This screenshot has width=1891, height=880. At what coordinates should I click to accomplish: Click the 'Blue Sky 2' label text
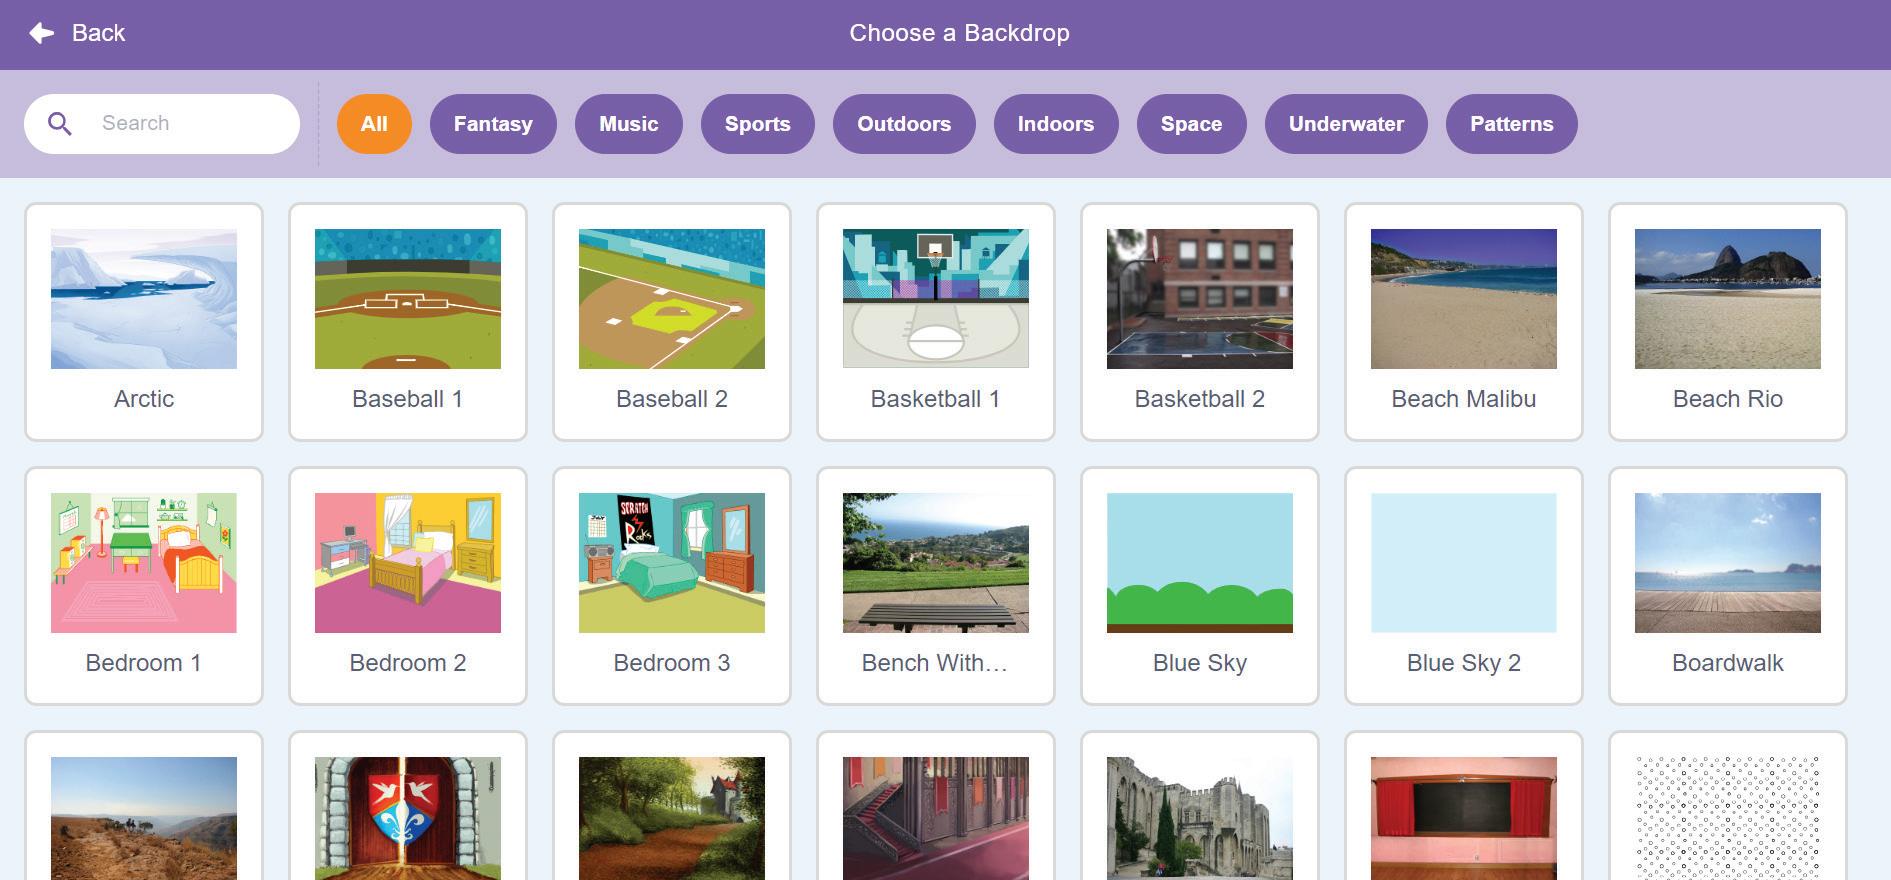pyautogui.click(x=1464, y=663)
